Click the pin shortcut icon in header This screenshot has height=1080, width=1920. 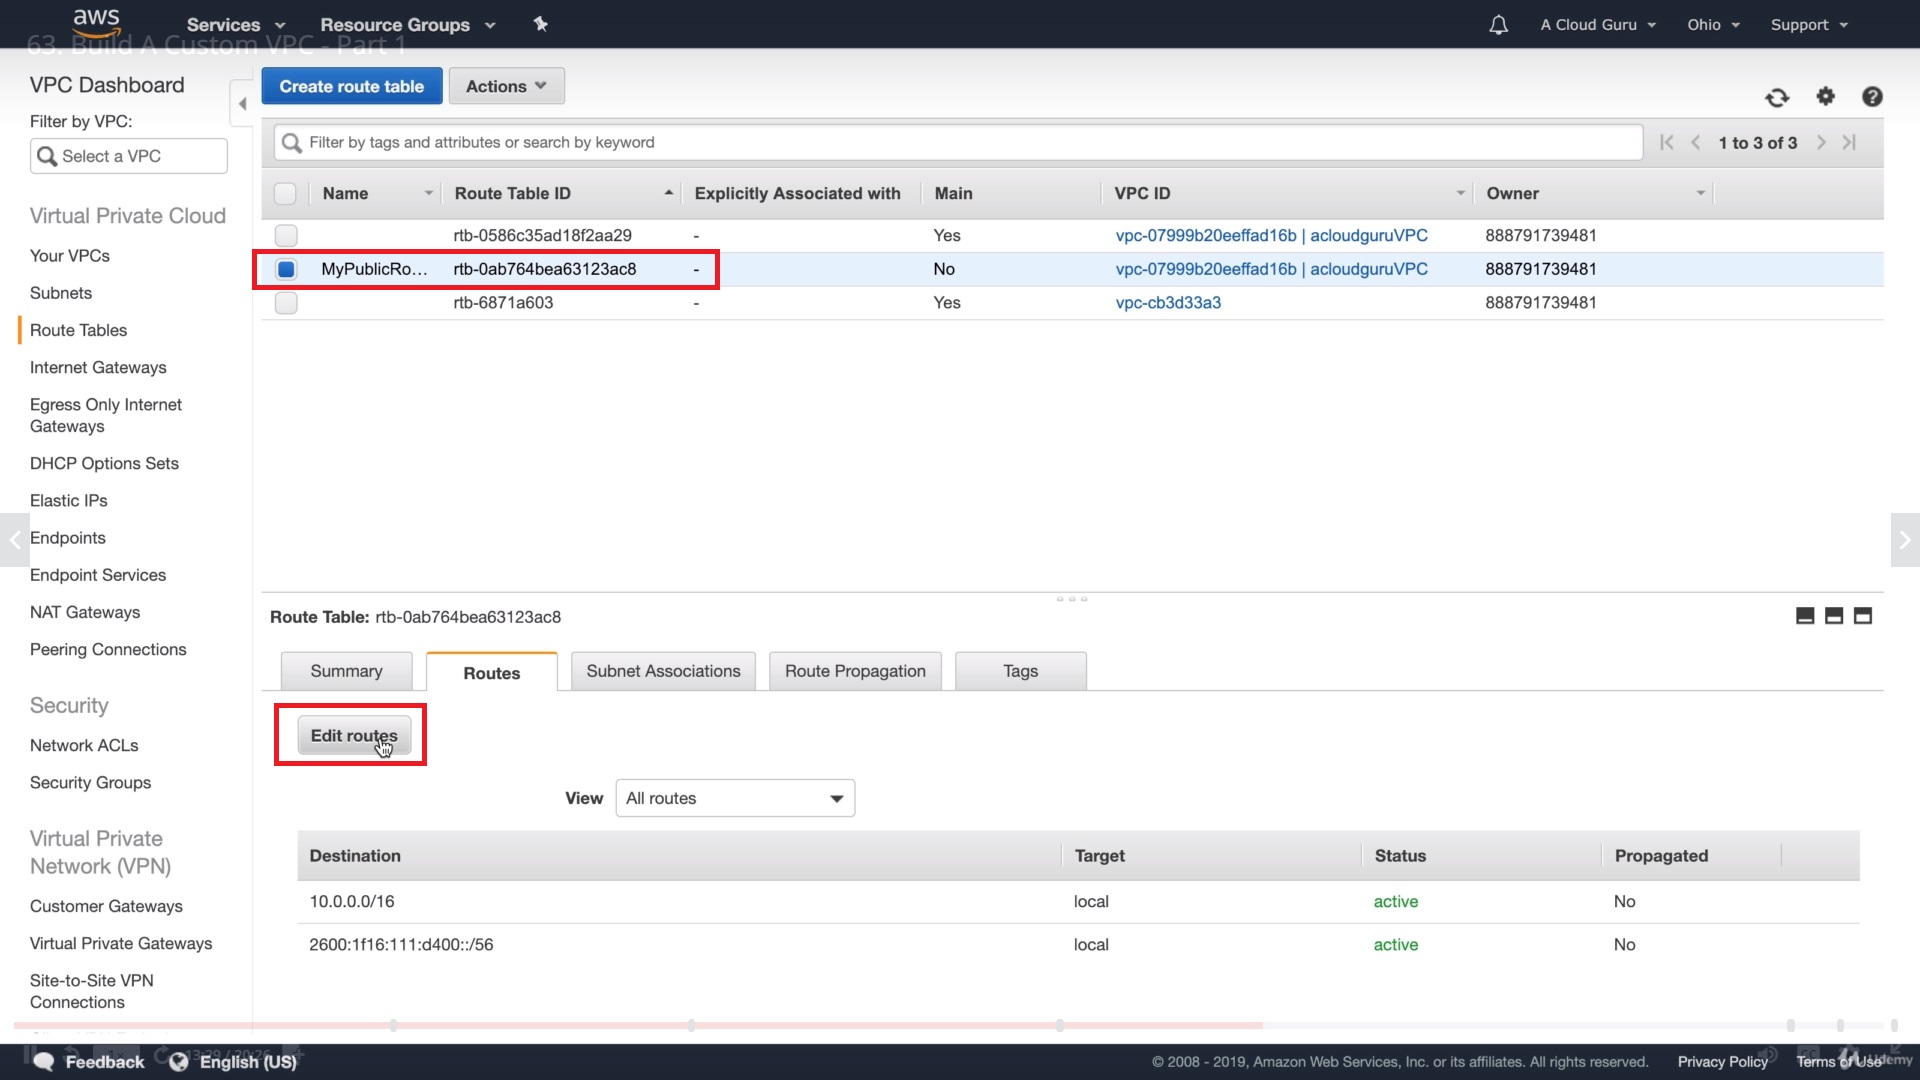point(541,24)
